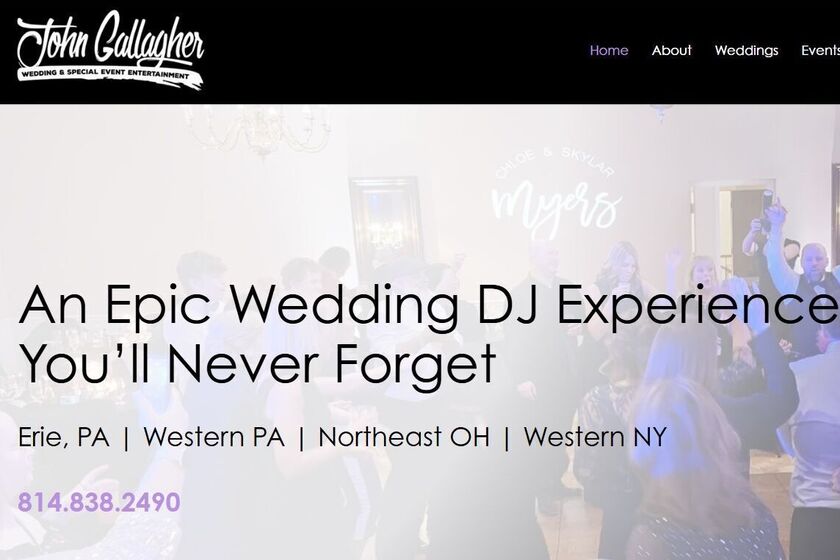Open the Weddings menu item
This screenshot has width=840, height=560.
[x=746, y=50]
